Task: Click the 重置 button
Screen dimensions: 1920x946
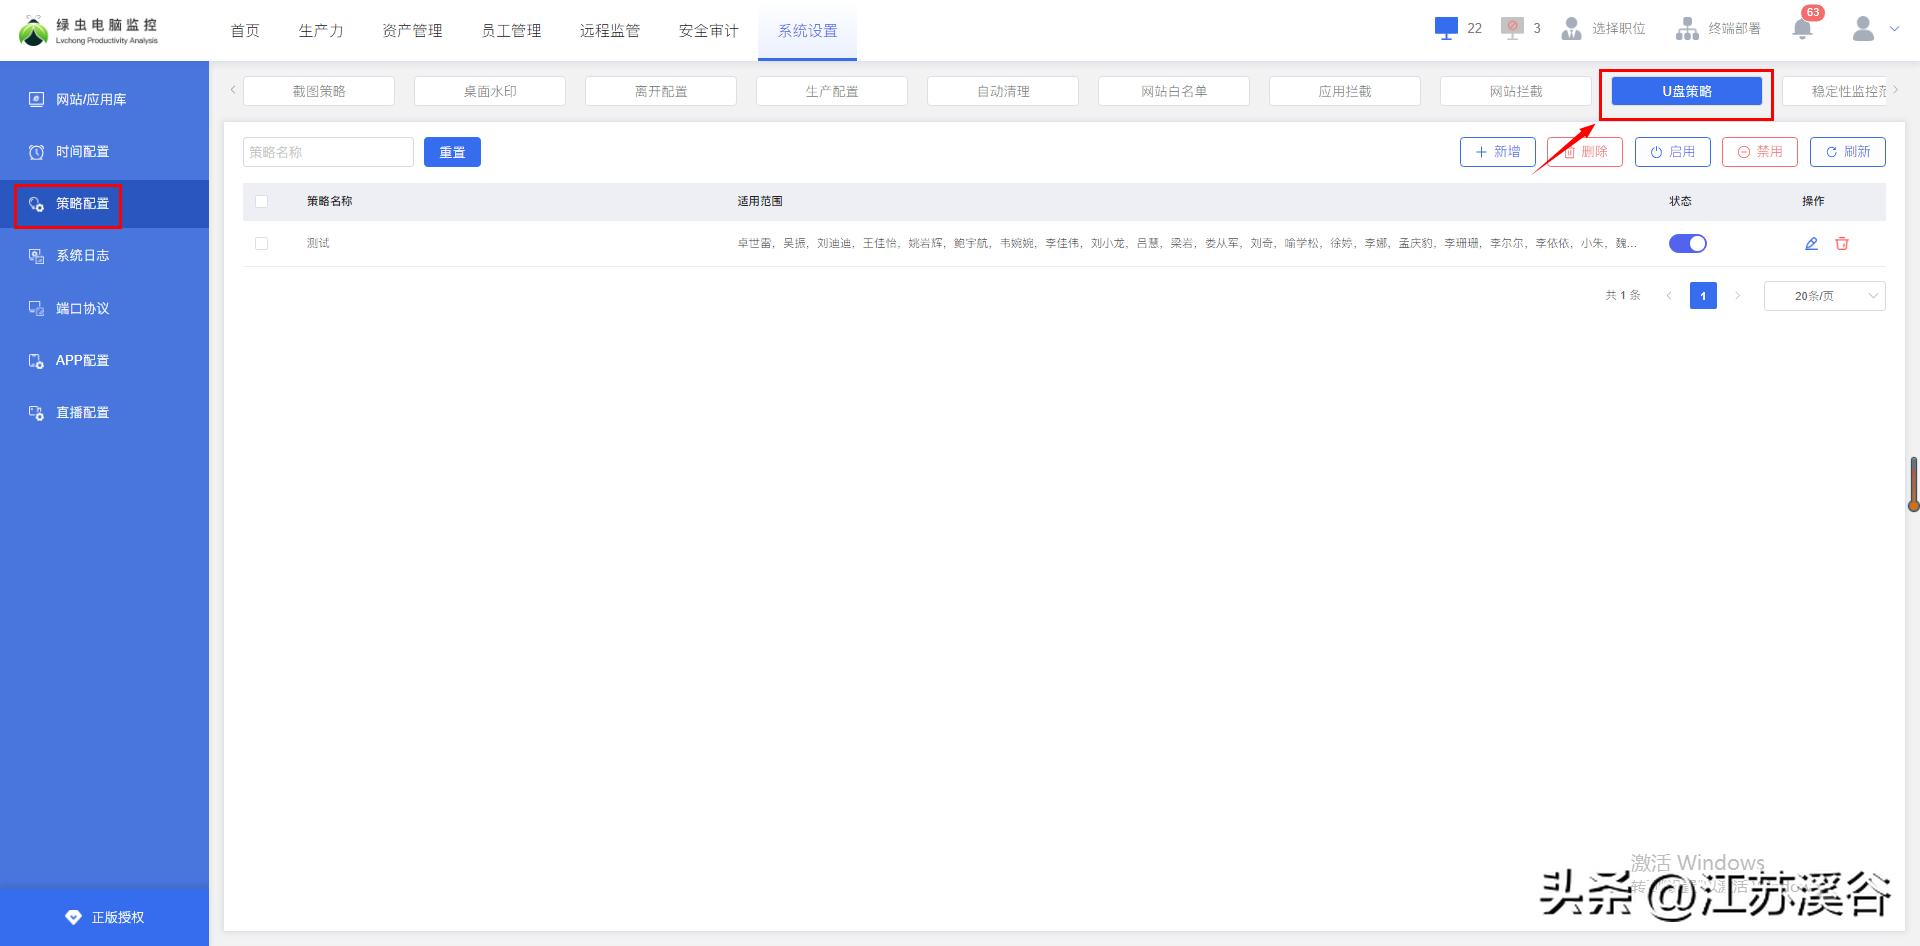Action: pyautogui.click(x=452, y=152)
